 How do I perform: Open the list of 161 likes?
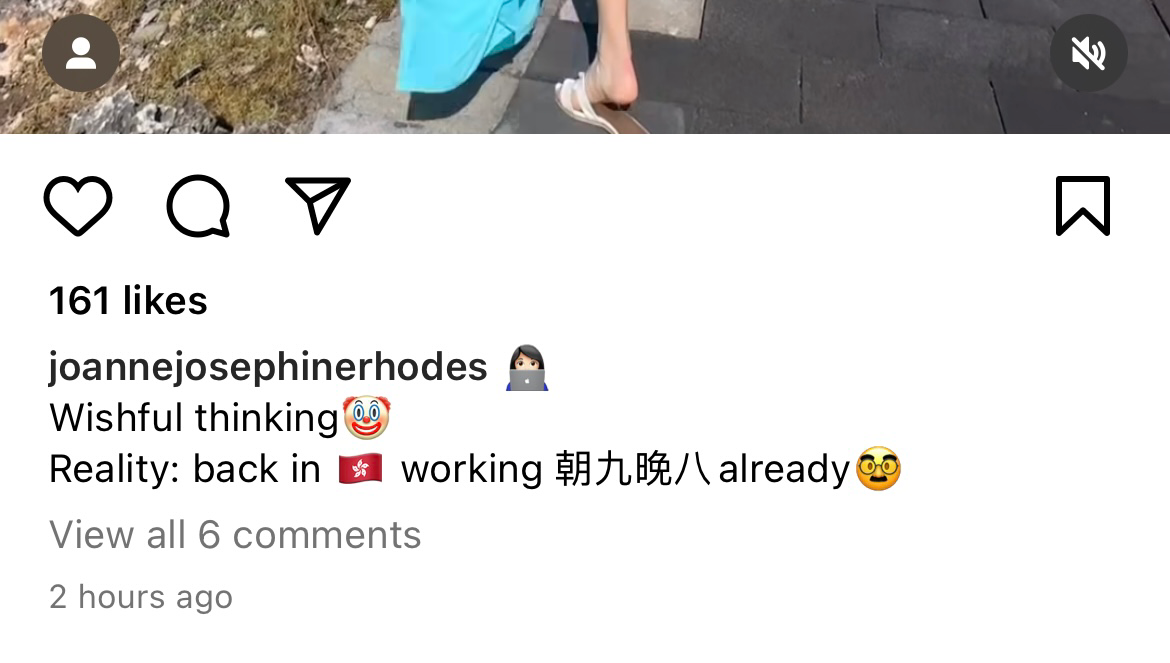tap(128, 301)
